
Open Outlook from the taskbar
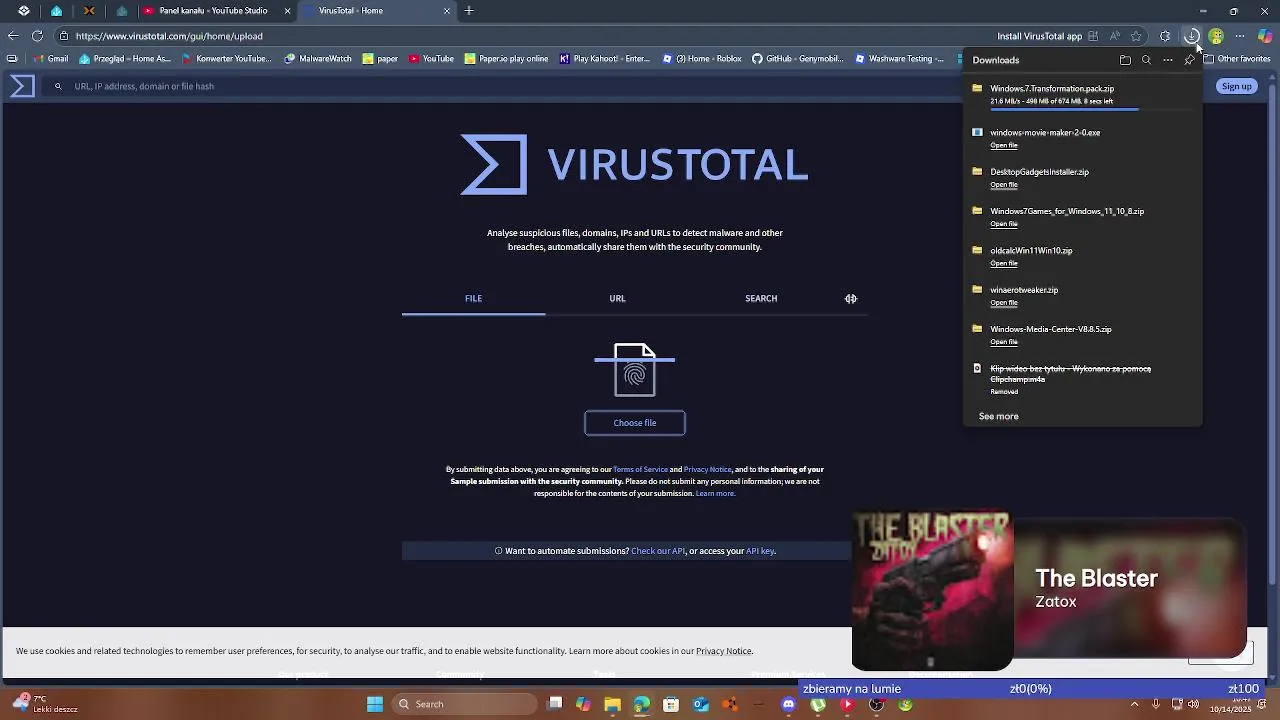coord(701,704)
